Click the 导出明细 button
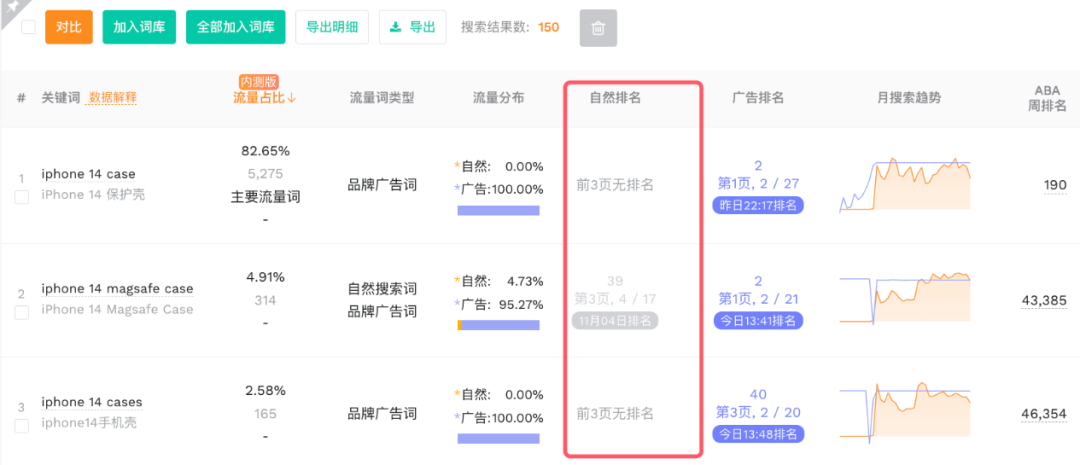 click(332, 28)
